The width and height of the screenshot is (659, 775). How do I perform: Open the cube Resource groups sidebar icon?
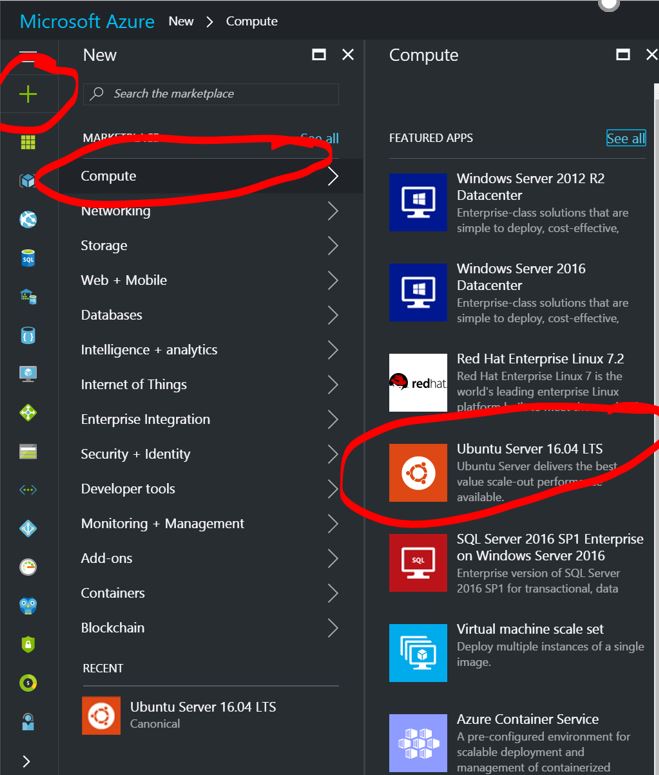pos(28,181)
